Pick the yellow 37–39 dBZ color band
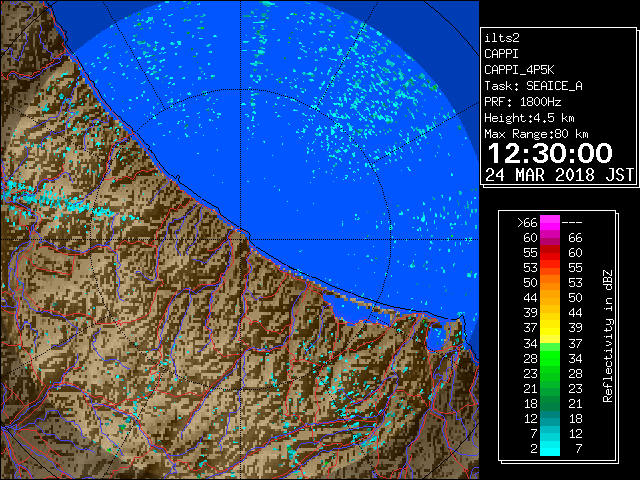 click(550, 328)
